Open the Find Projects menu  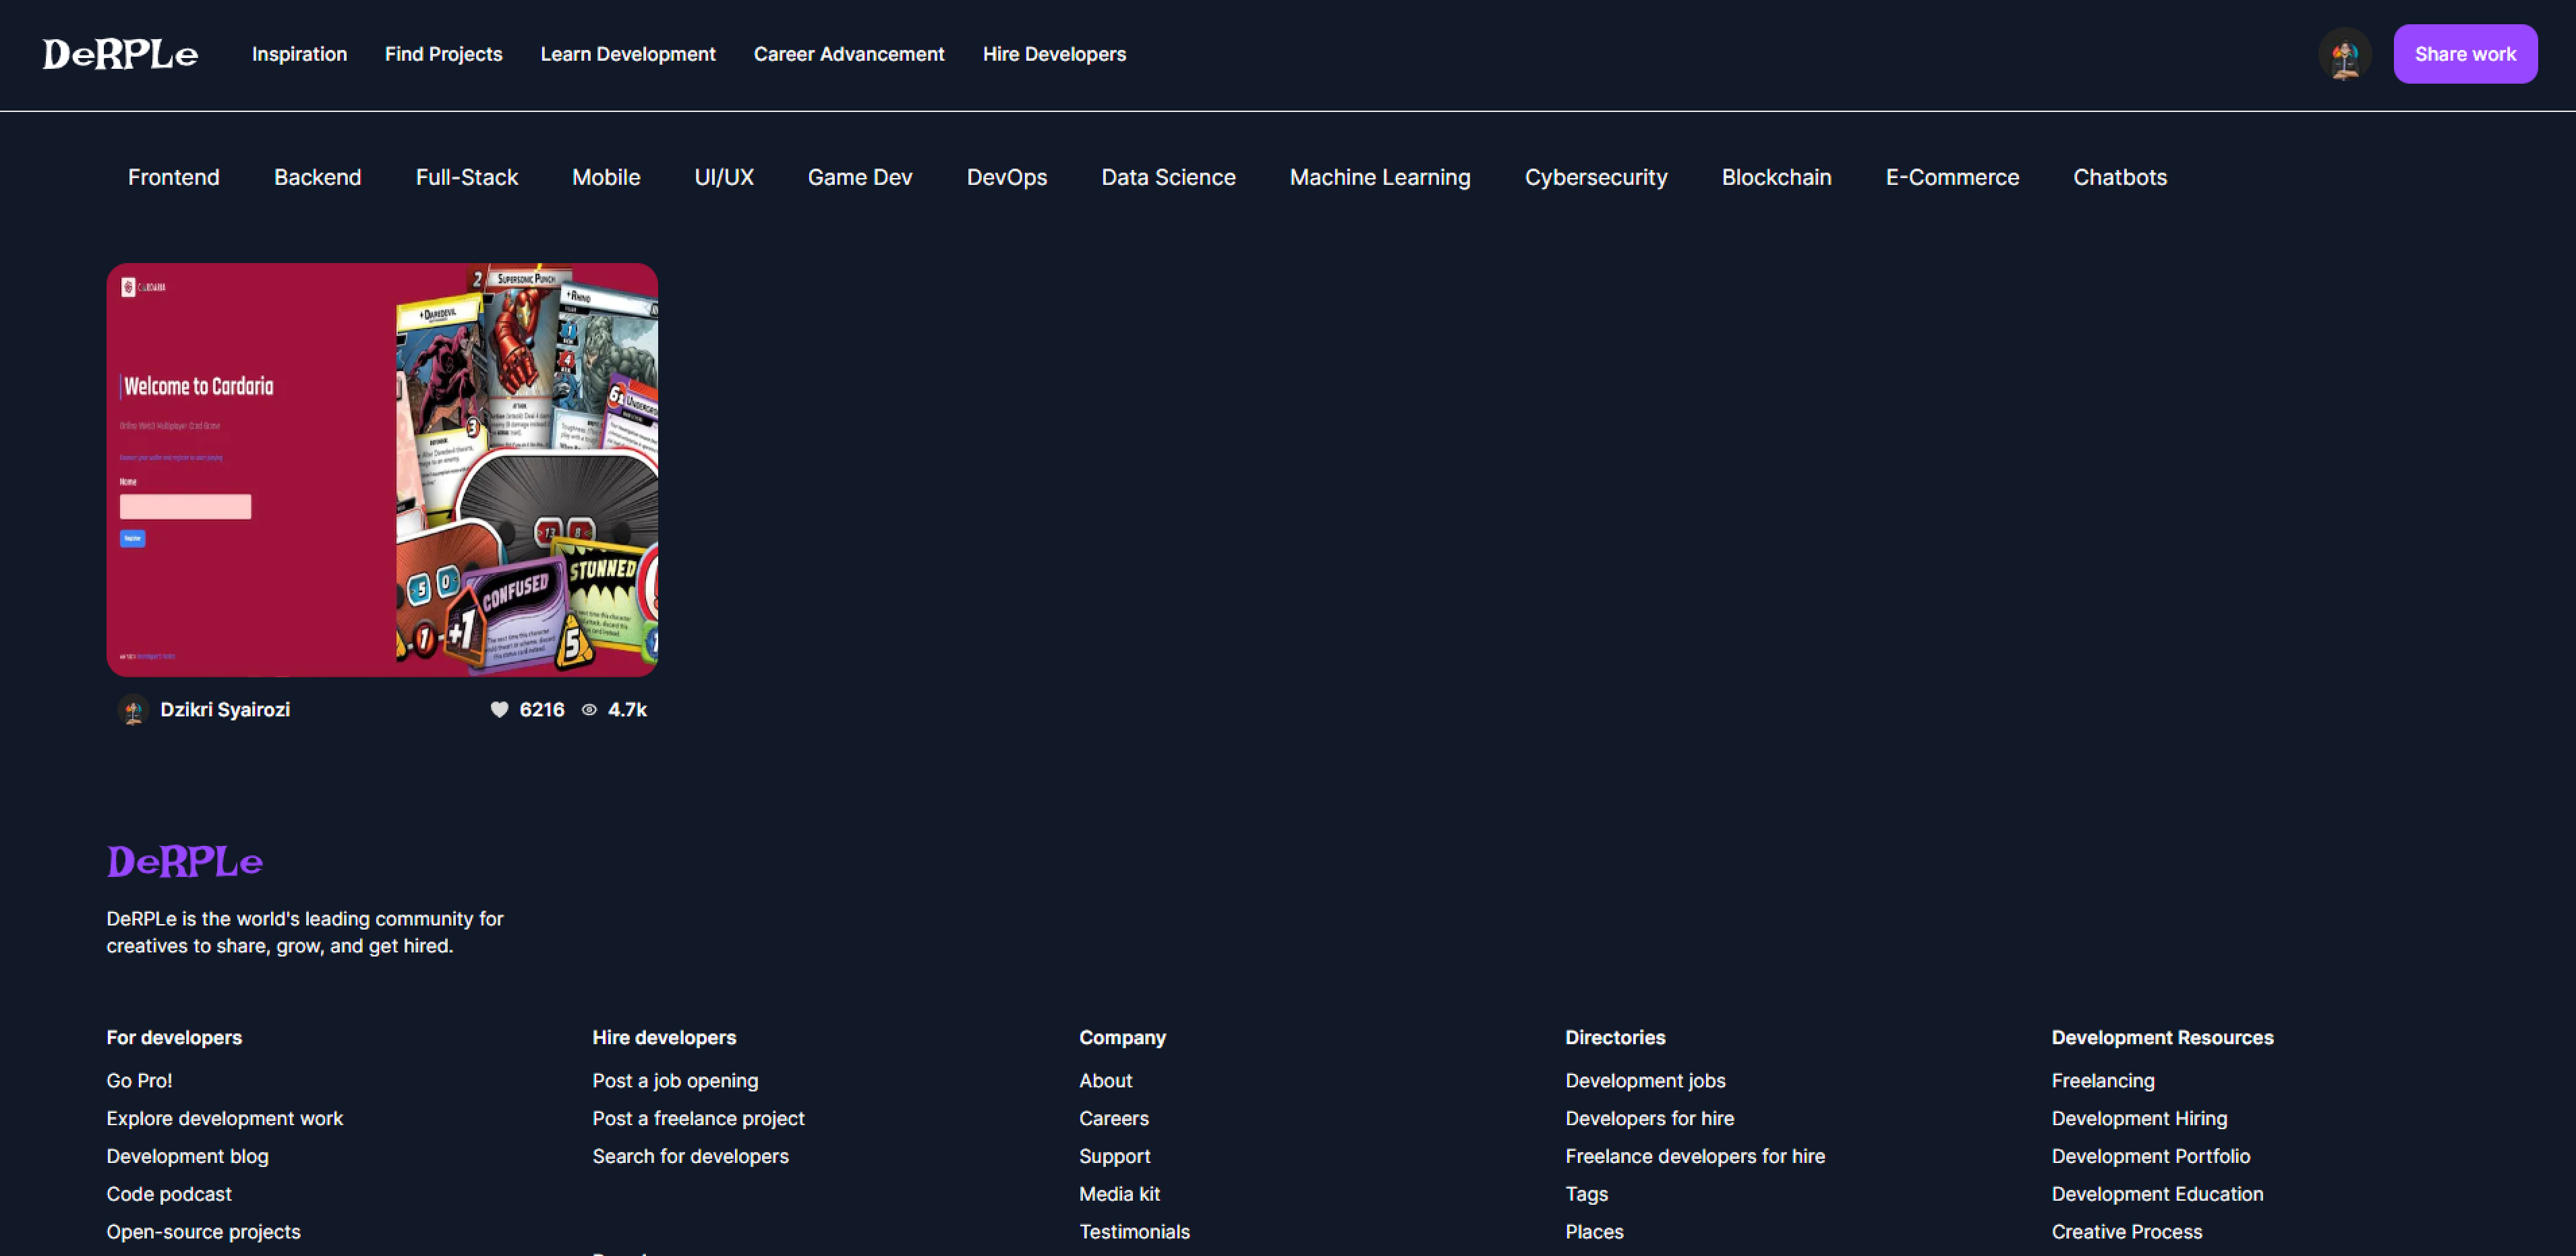[x=443, y=54]
